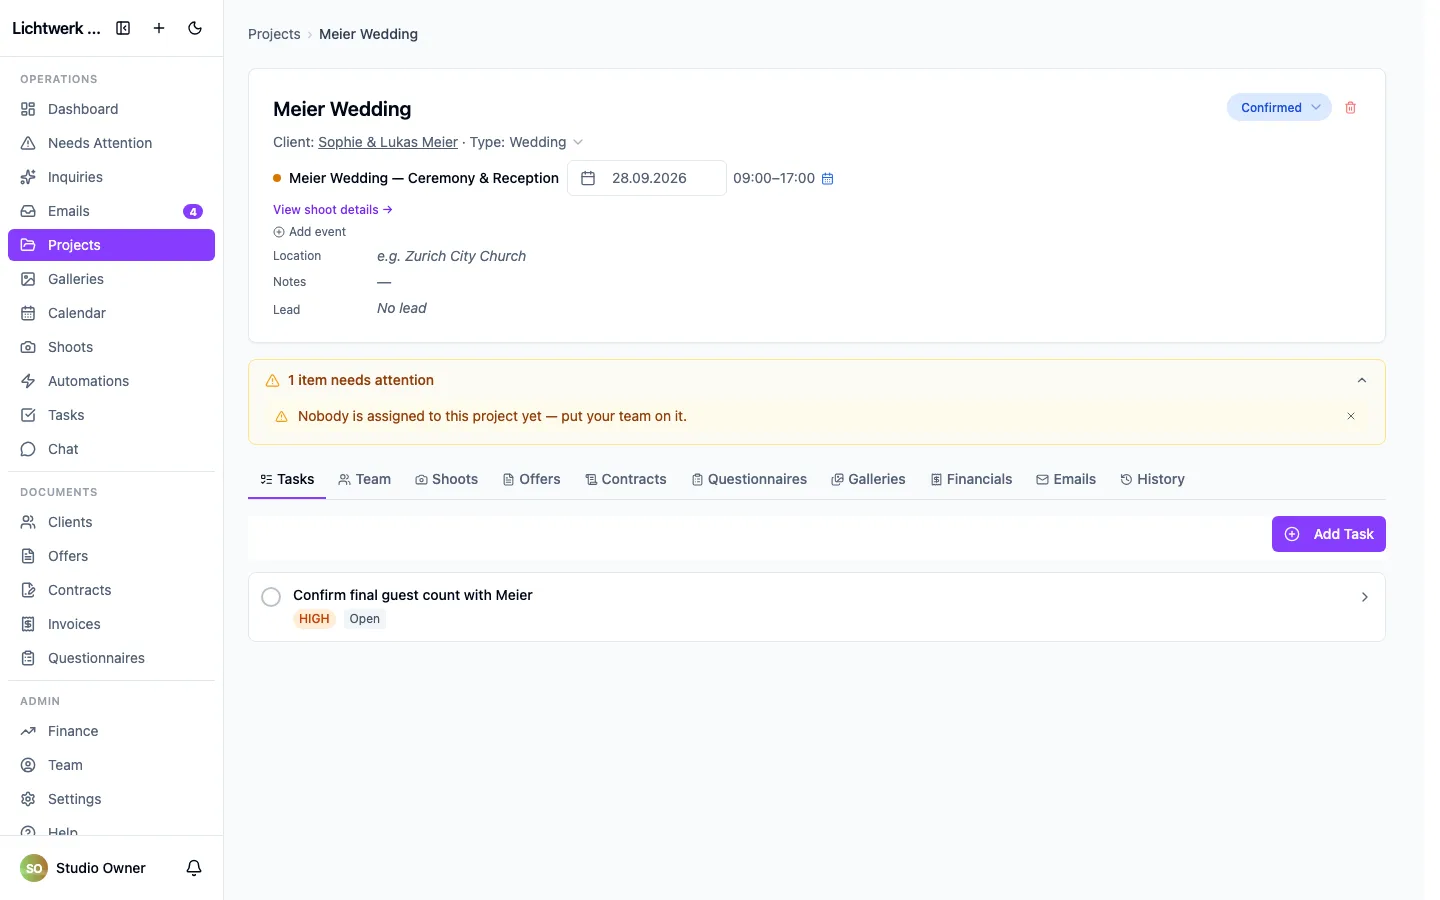
Task: Open the notifications bell
Action: pyautogui.click(x=194, y=868)
